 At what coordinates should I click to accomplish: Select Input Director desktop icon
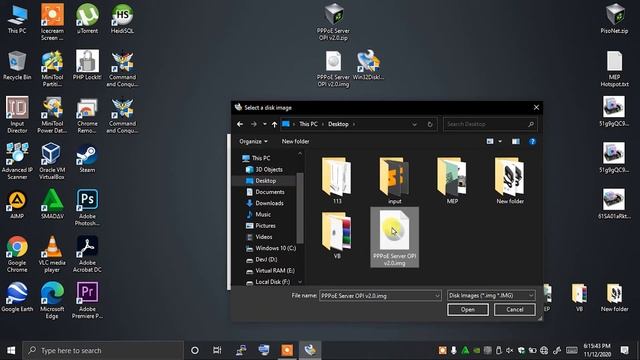[17, 115]
